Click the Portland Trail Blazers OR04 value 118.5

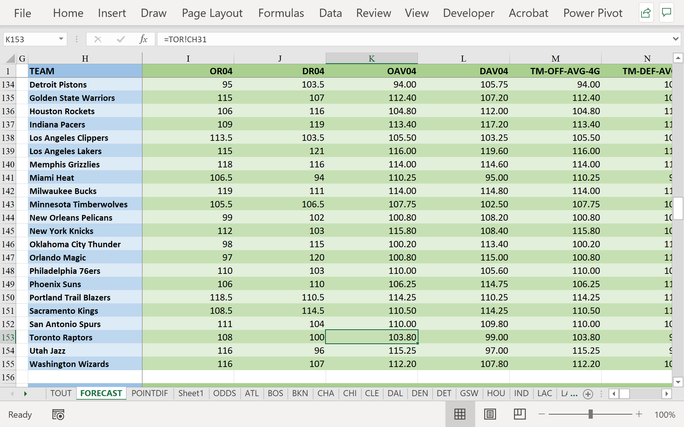(188, 297)
